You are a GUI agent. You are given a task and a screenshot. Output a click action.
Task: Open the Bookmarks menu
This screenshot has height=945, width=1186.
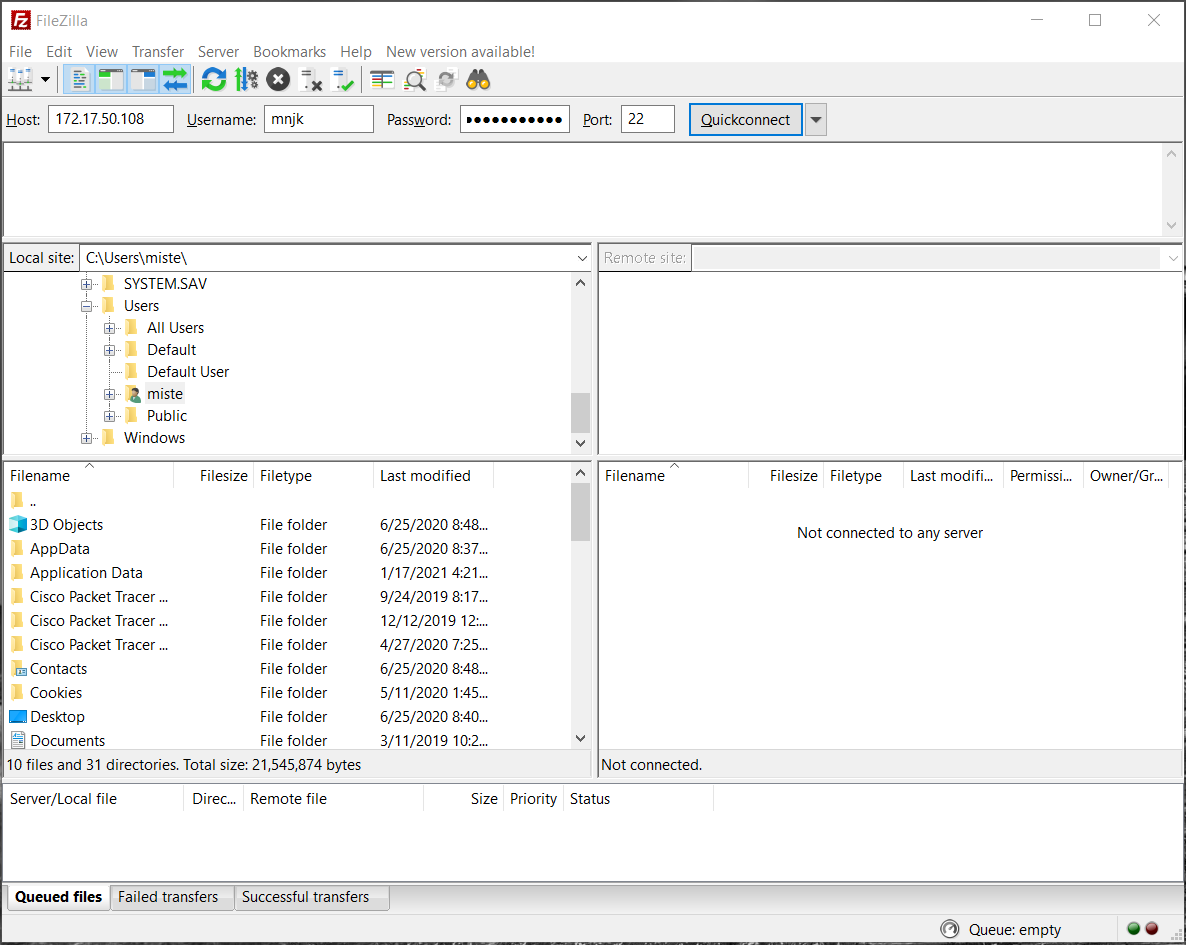tap(289, 51)
